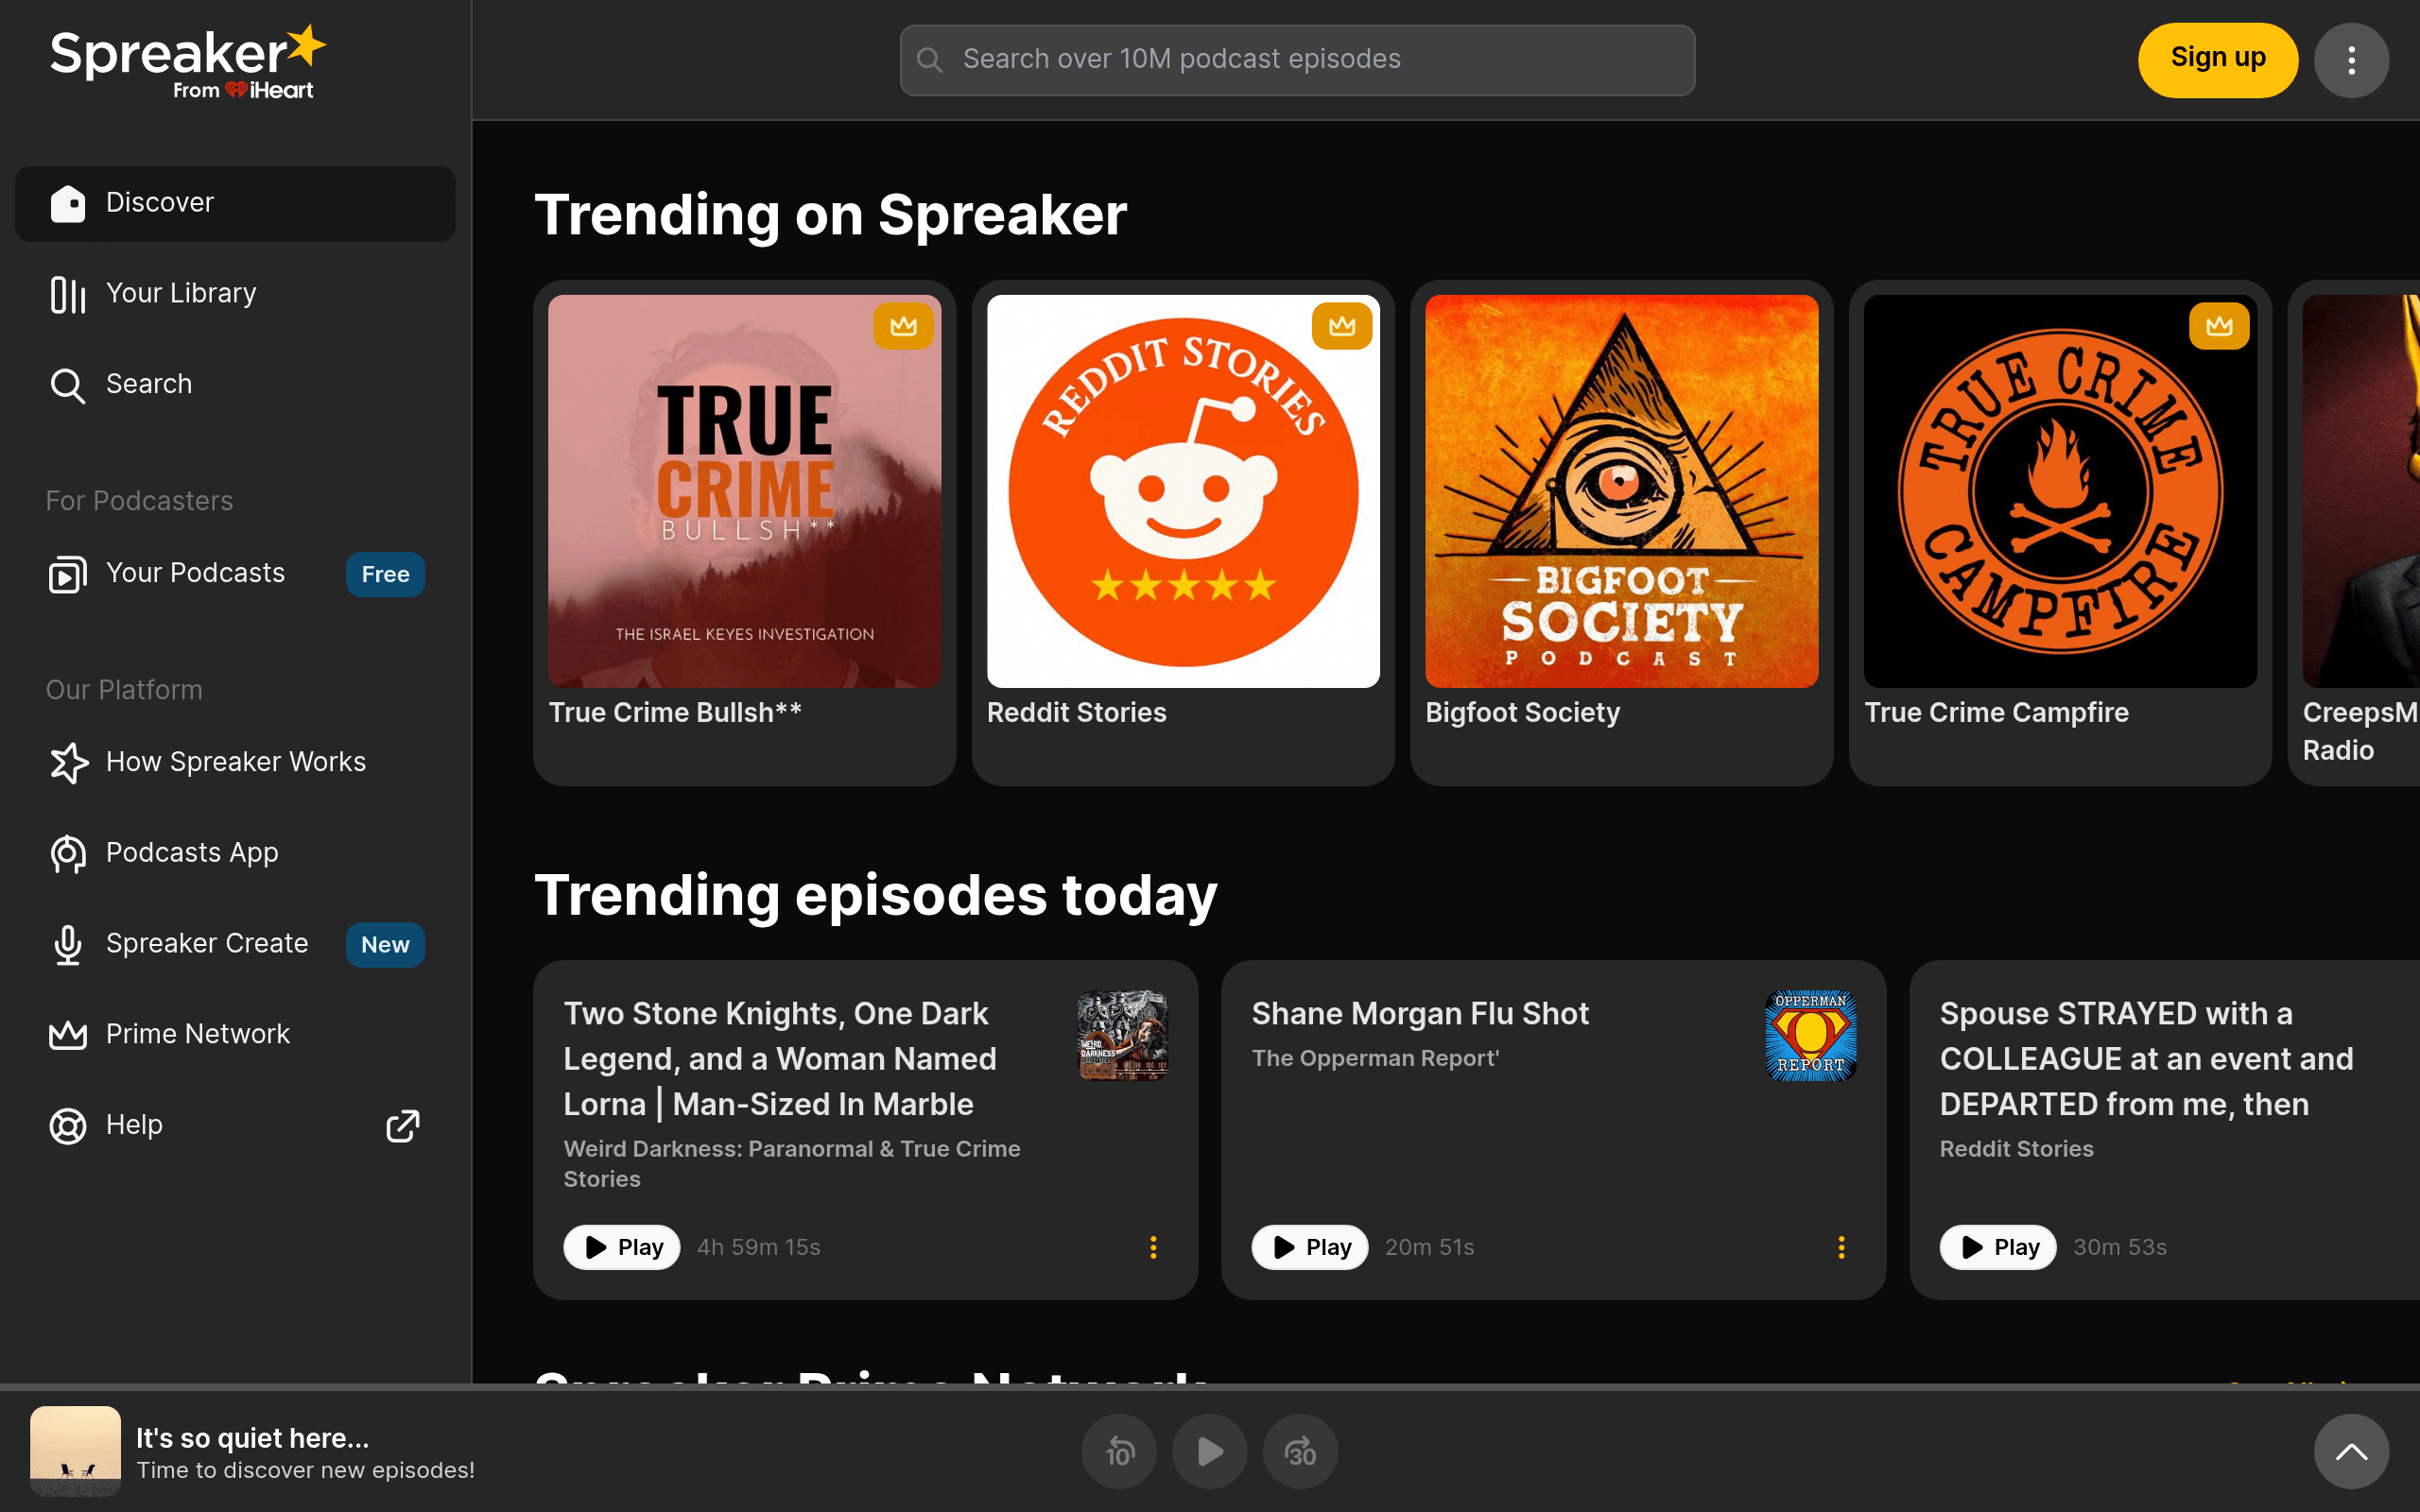The height and width of the screenshot is (1512, 2420).
Task: Open Reddit Stories podcast cover
Action: [1183, 491]
